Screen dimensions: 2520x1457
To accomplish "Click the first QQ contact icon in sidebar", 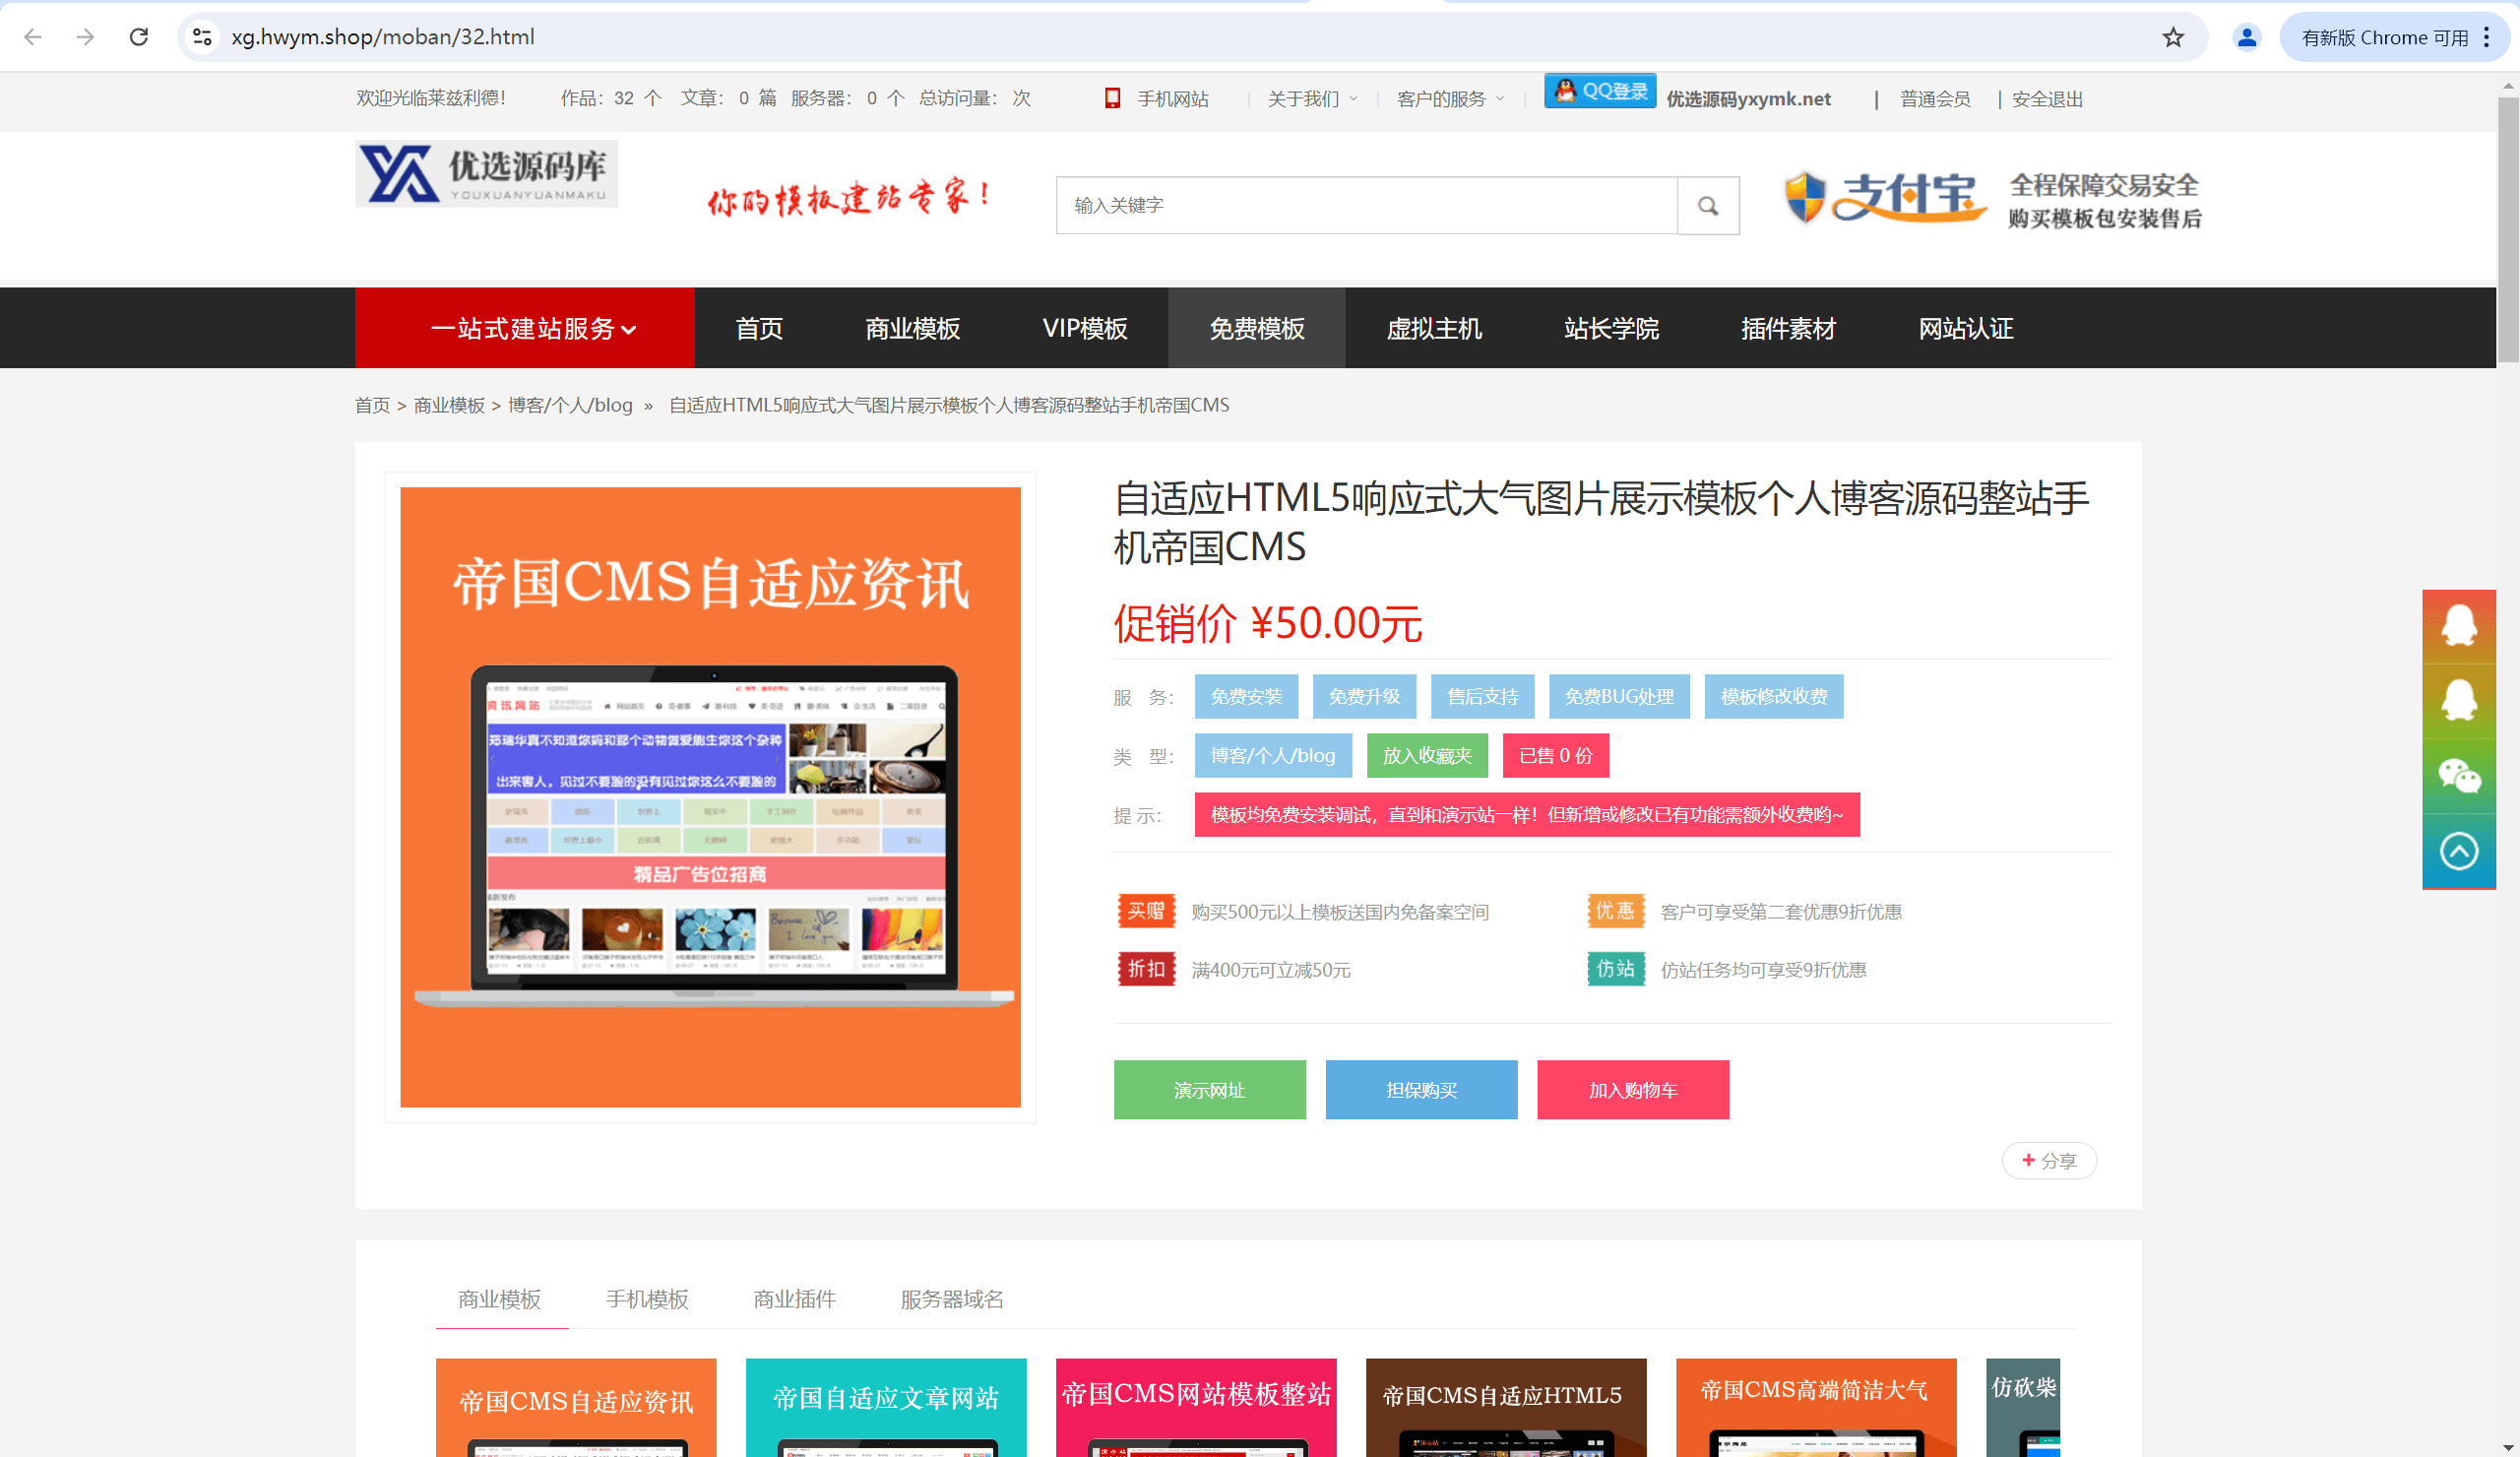I will [2459, 626].
